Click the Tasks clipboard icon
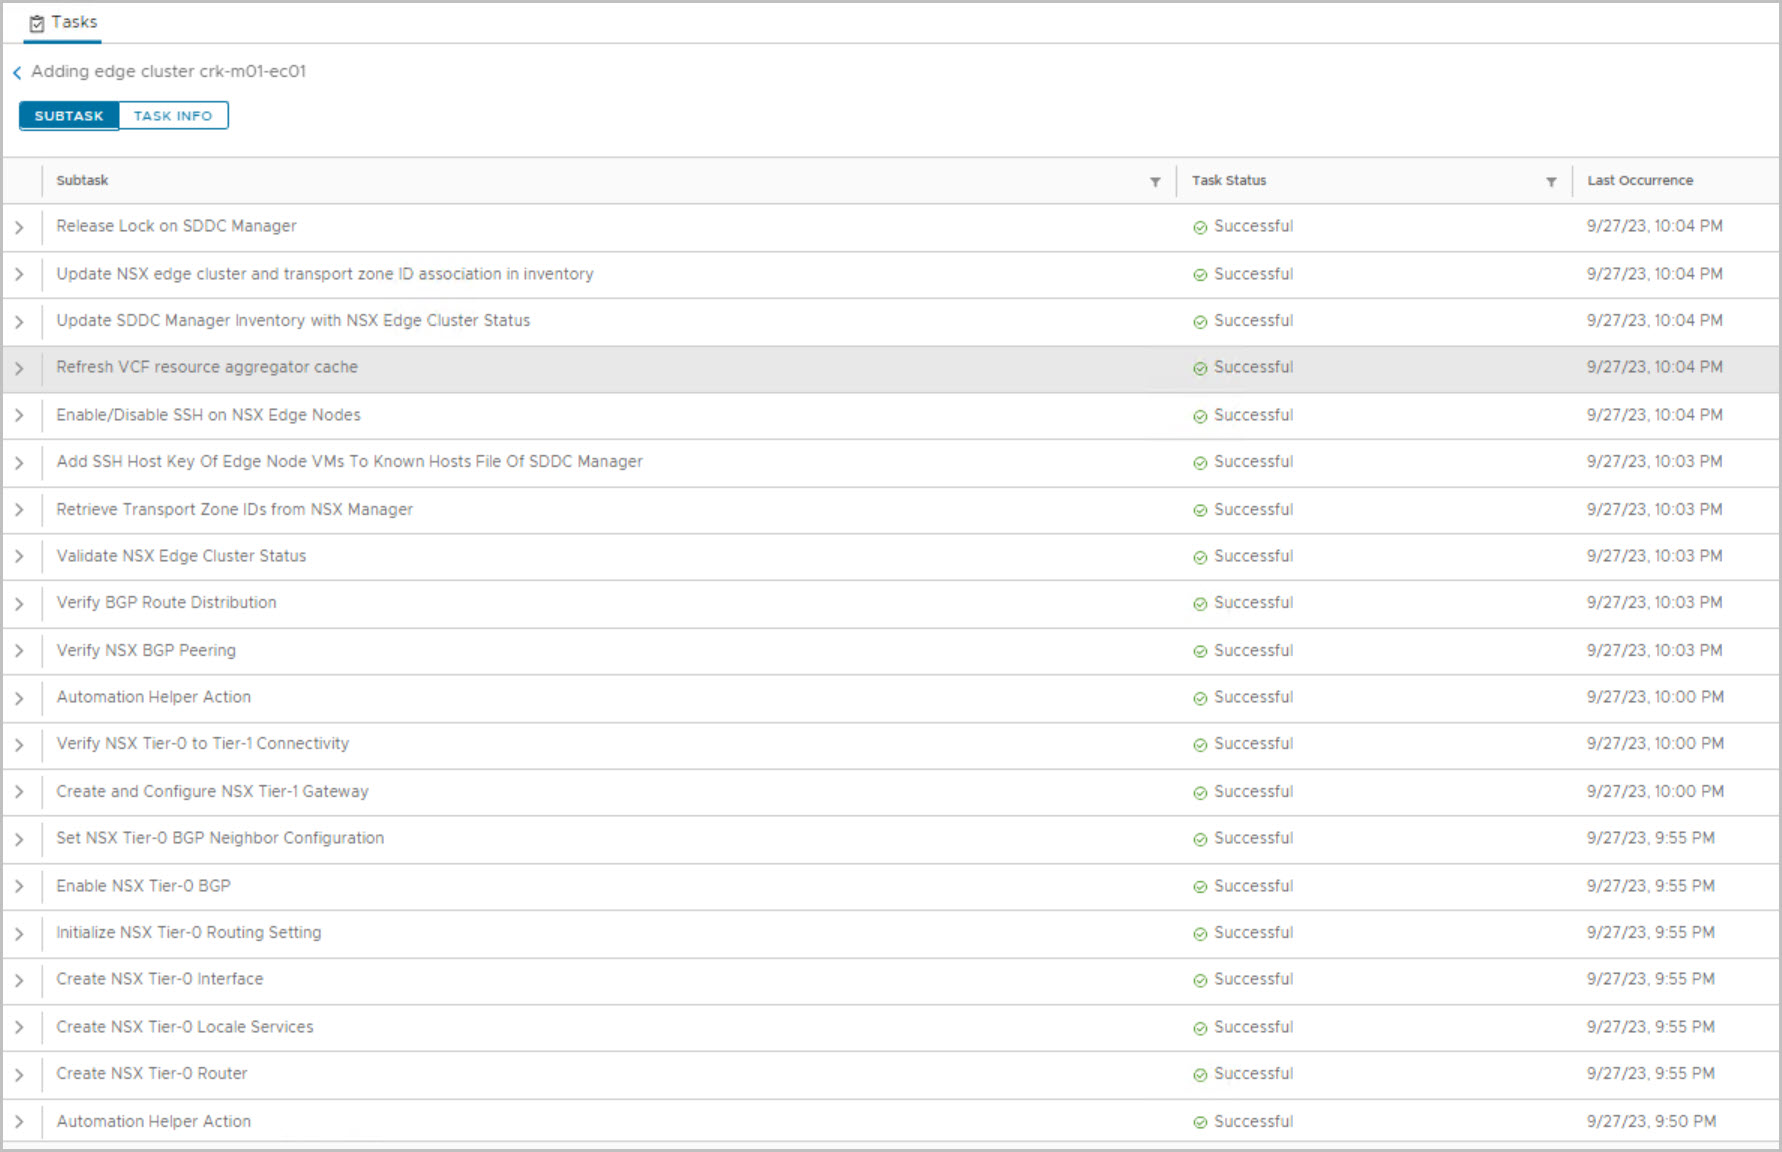The image size is (1782, 1152). tap(37, 23)
